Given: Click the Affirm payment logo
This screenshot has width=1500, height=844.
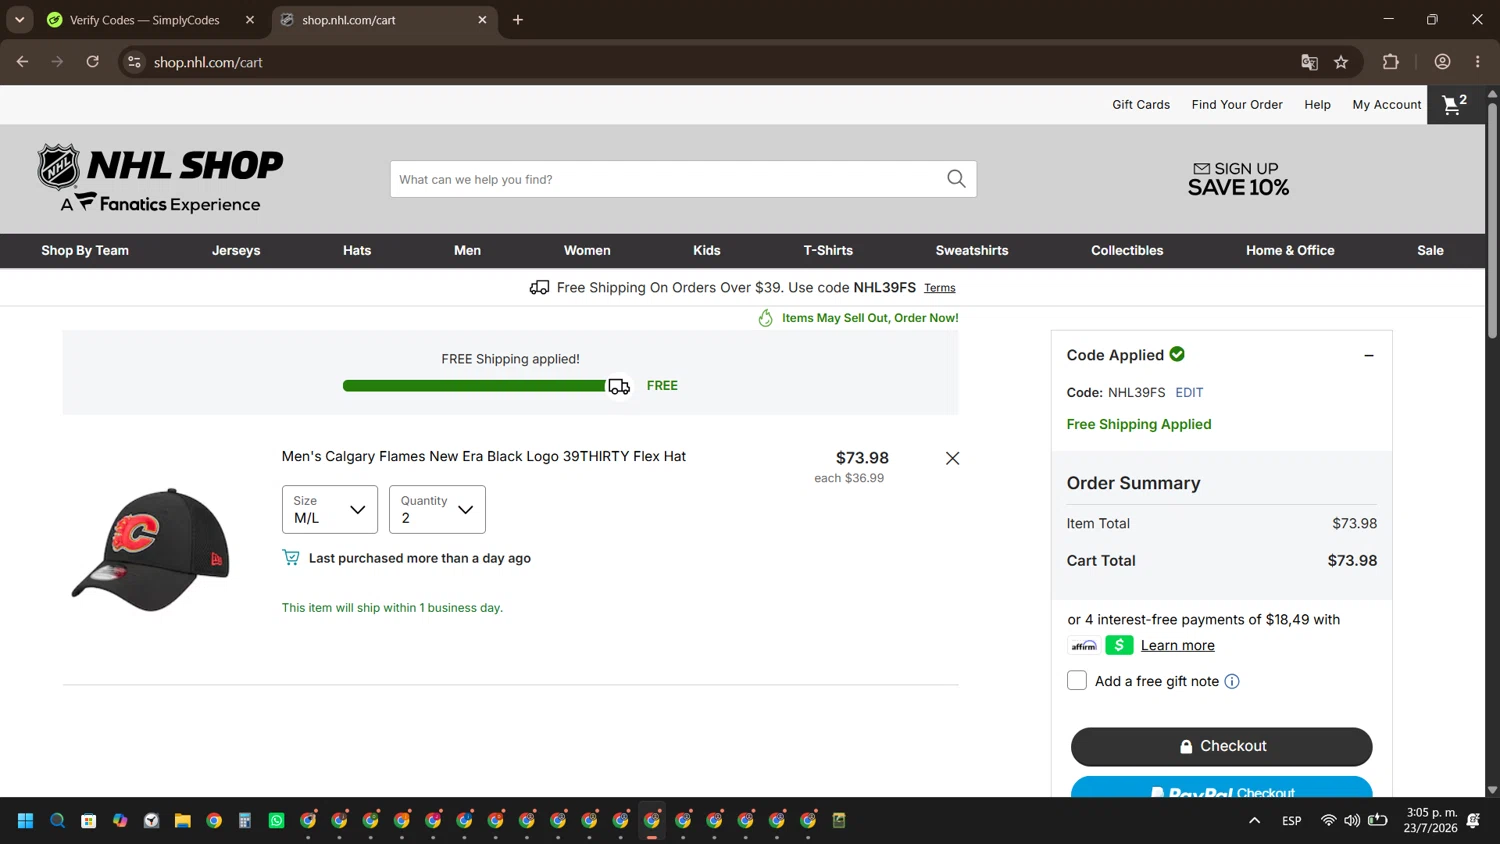Looking at the screenshot, I should 1084,645.
